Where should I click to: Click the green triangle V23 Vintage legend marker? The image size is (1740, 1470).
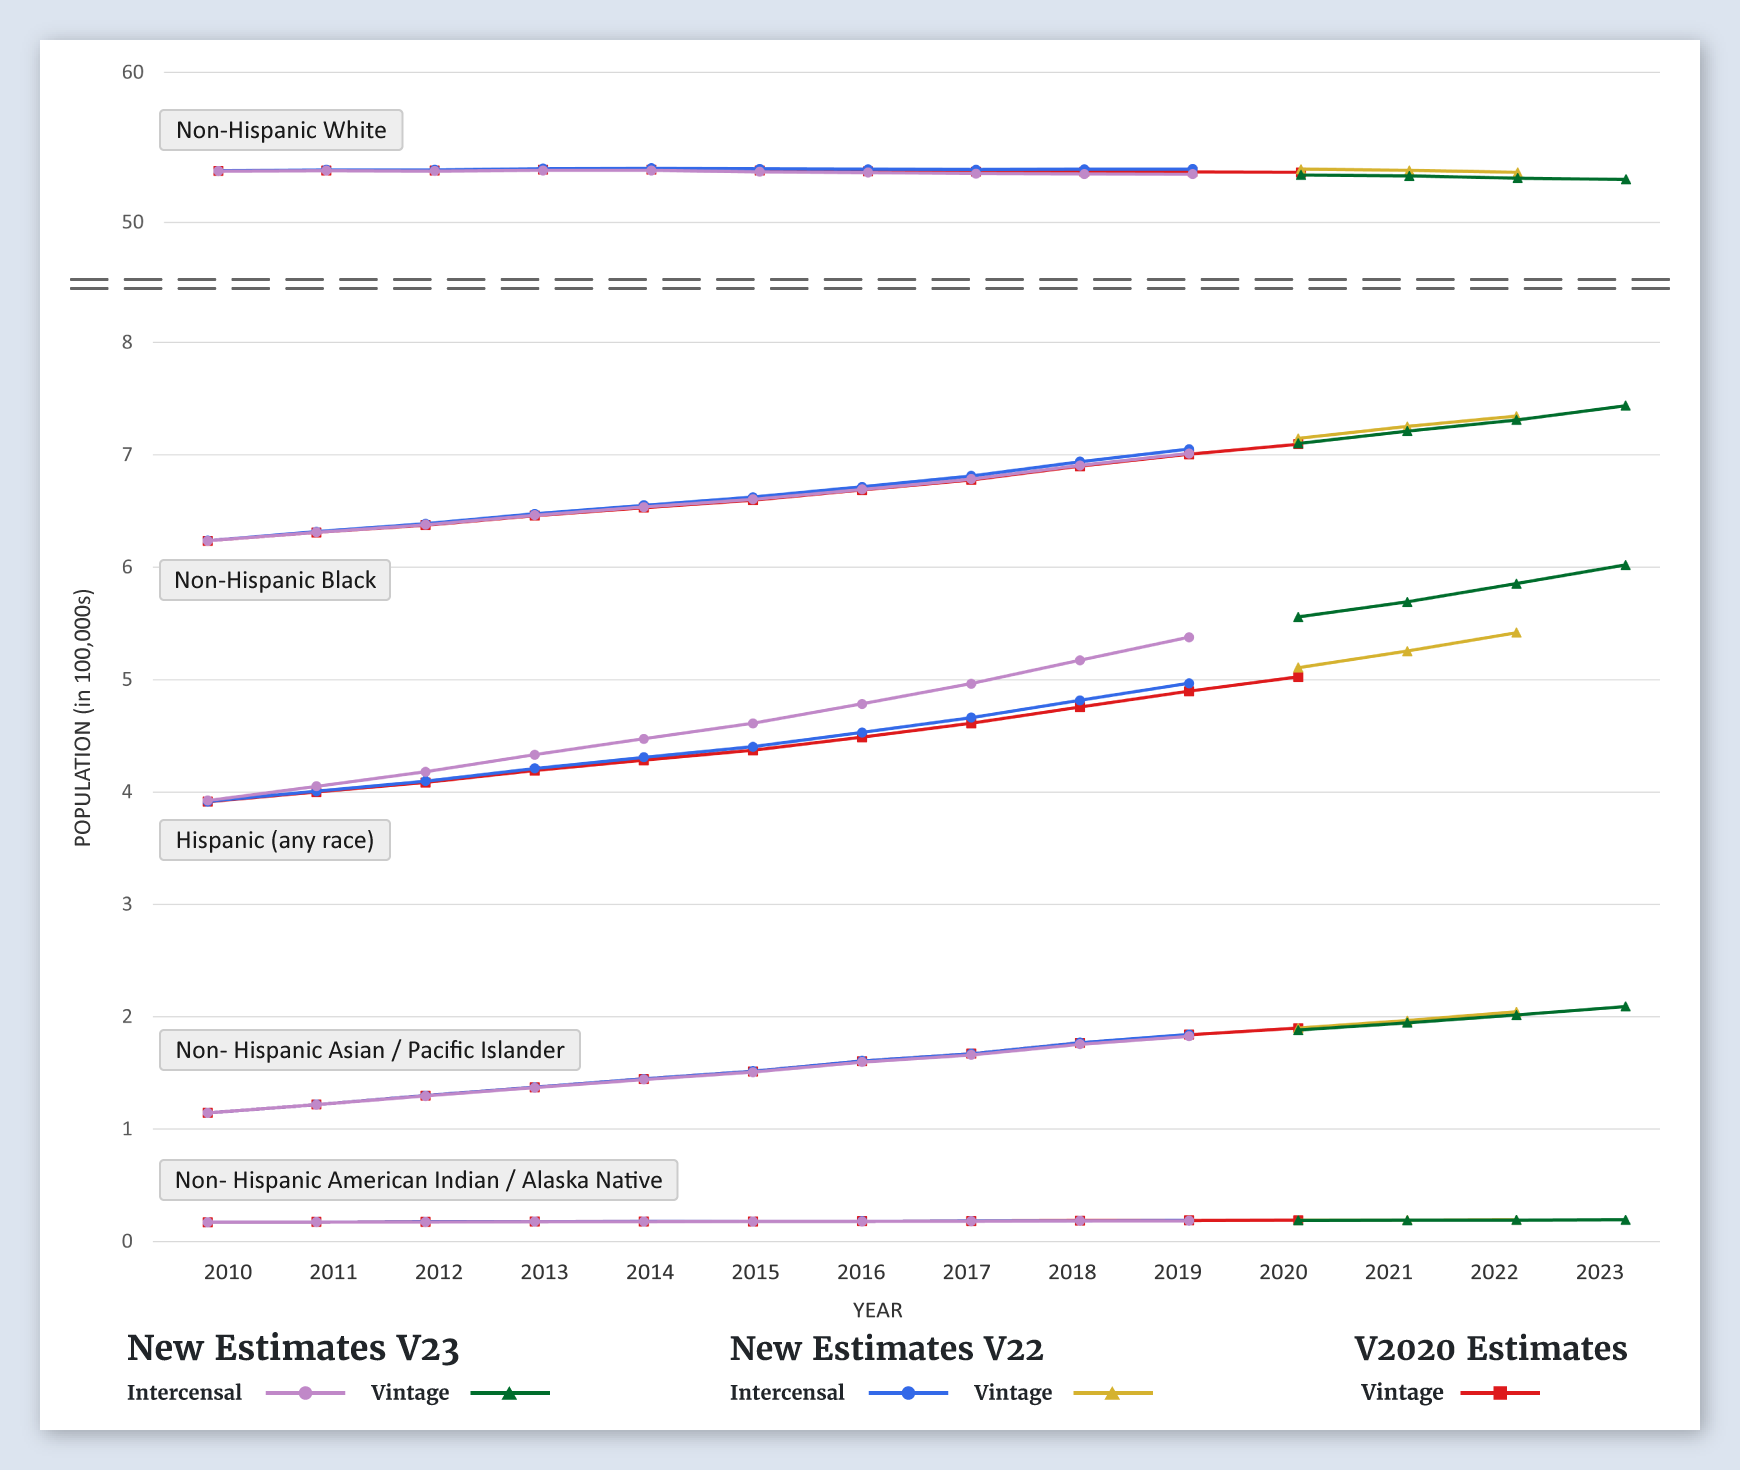pyautogui.click(x=509, y=1393)
